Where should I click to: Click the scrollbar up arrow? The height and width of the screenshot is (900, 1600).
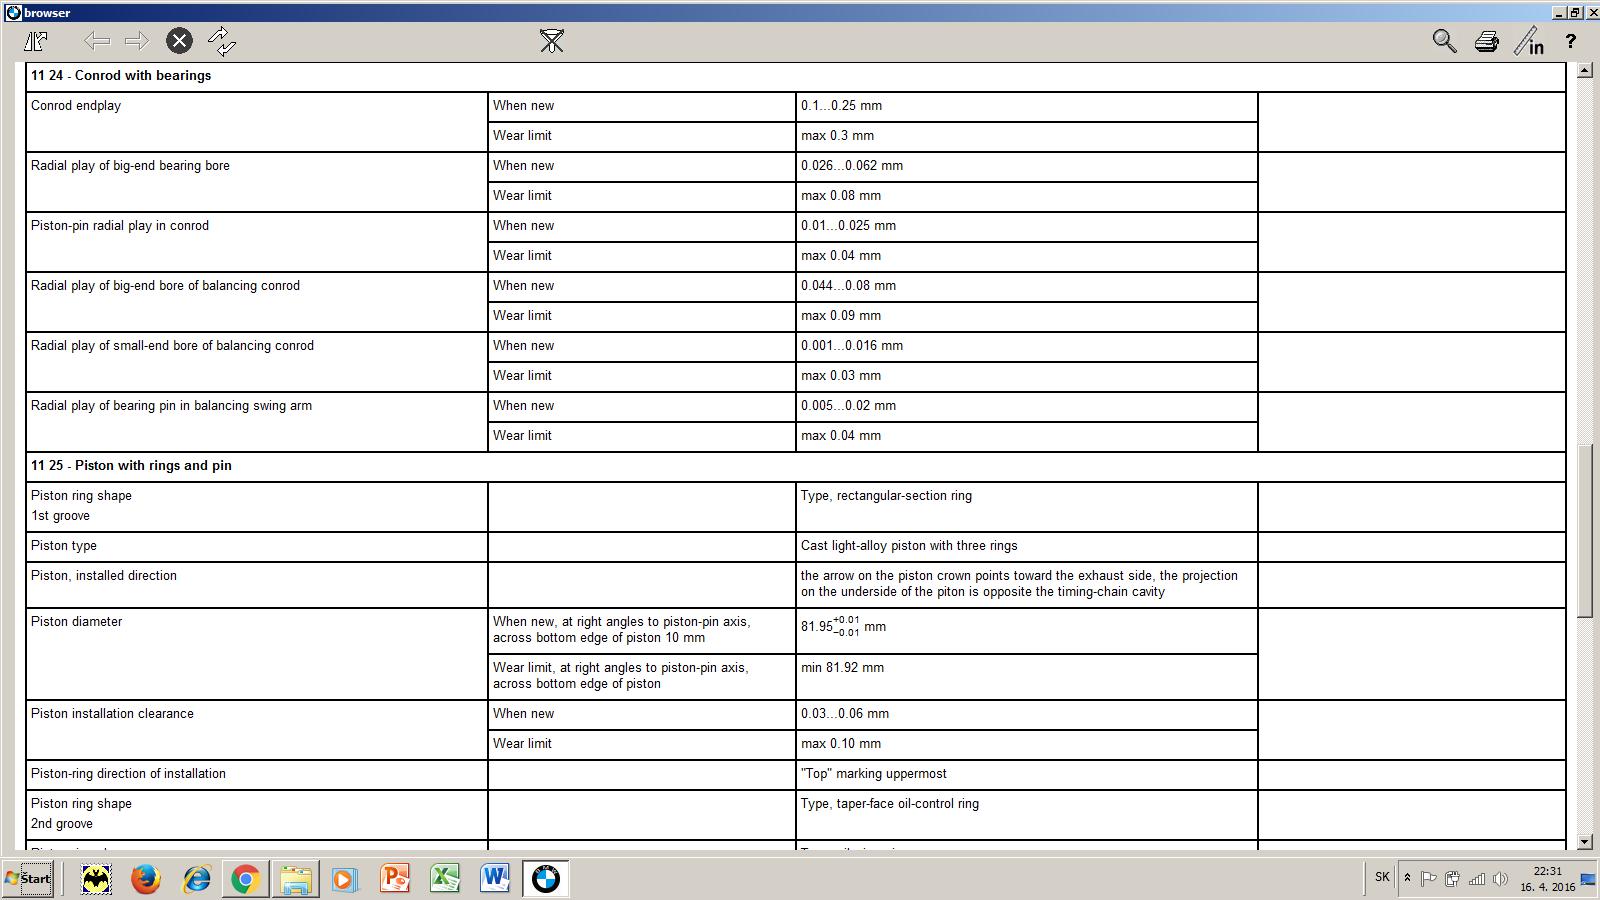(x=1584, y=71)
